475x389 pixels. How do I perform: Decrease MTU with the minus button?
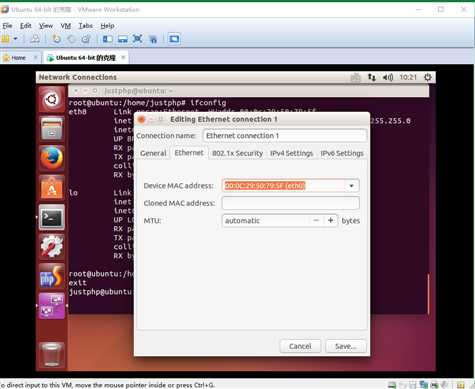pos(316,220)
